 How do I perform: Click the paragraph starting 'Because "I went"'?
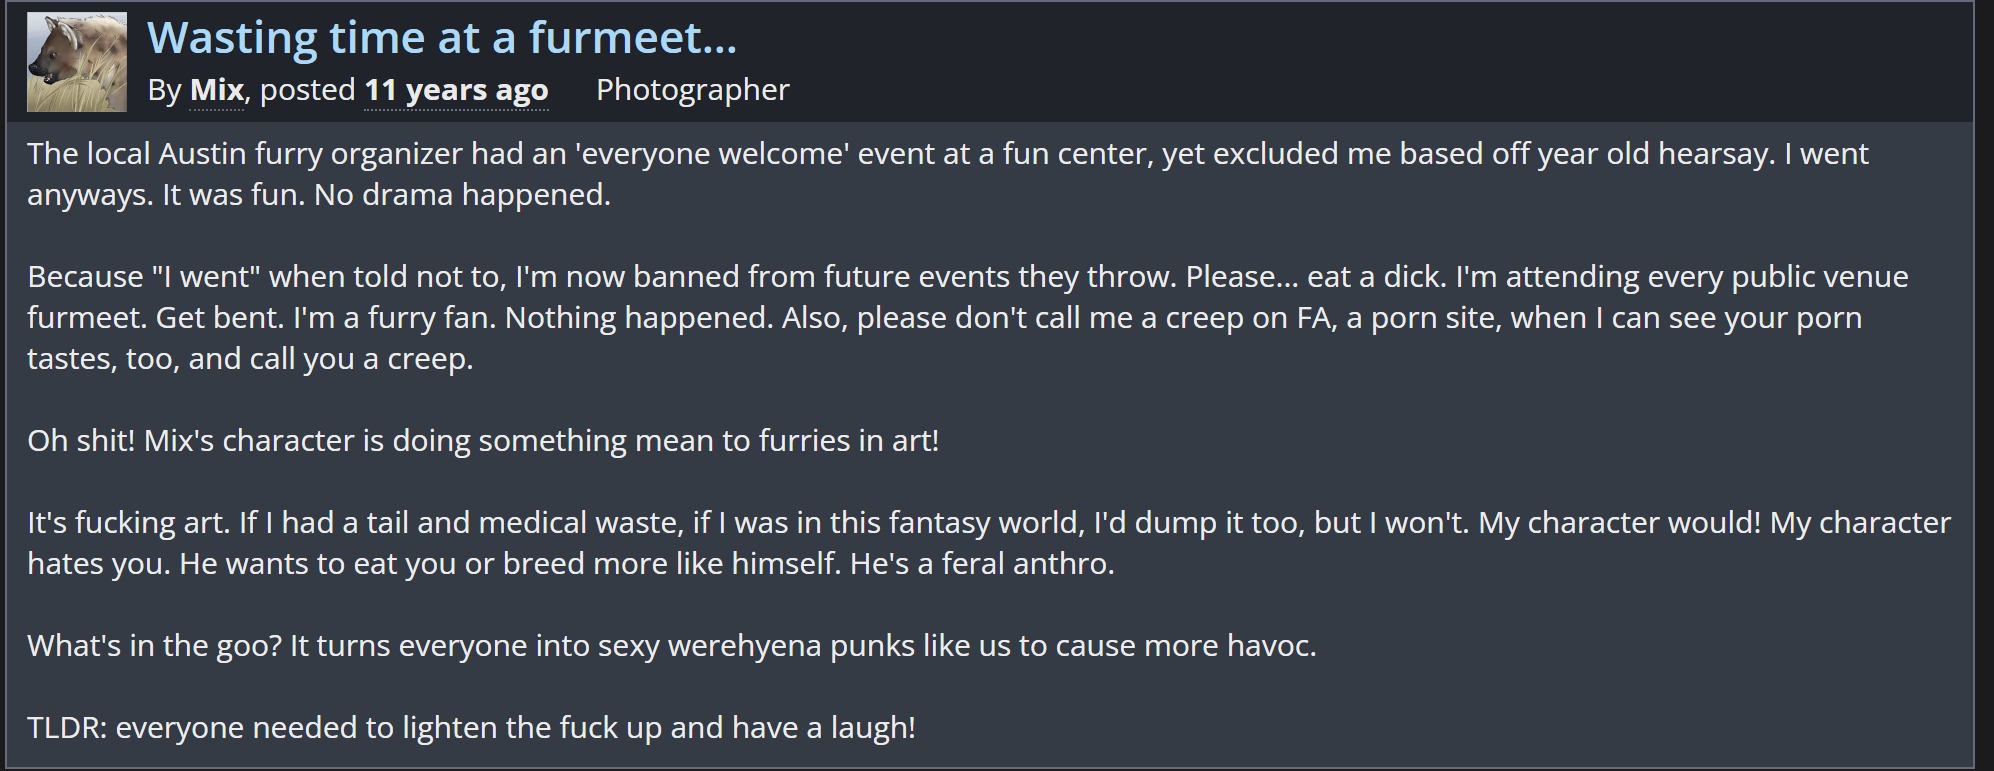pyautogui.click(x=968, y=317)
